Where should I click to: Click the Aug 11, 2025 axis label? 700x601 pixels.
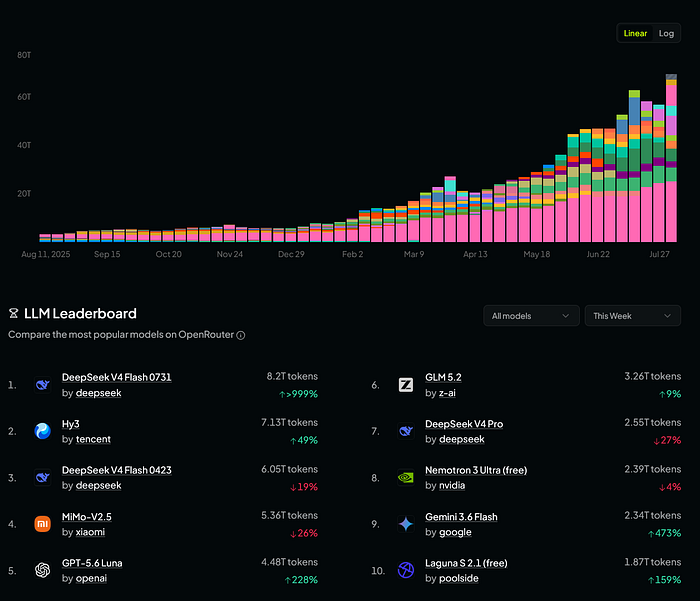tap(46, 255)
